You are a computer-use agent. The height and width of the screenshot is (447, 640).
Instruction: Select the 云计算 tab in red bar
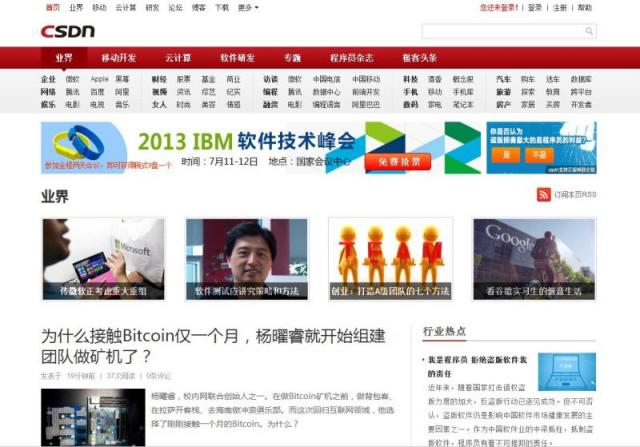[178, 58]
